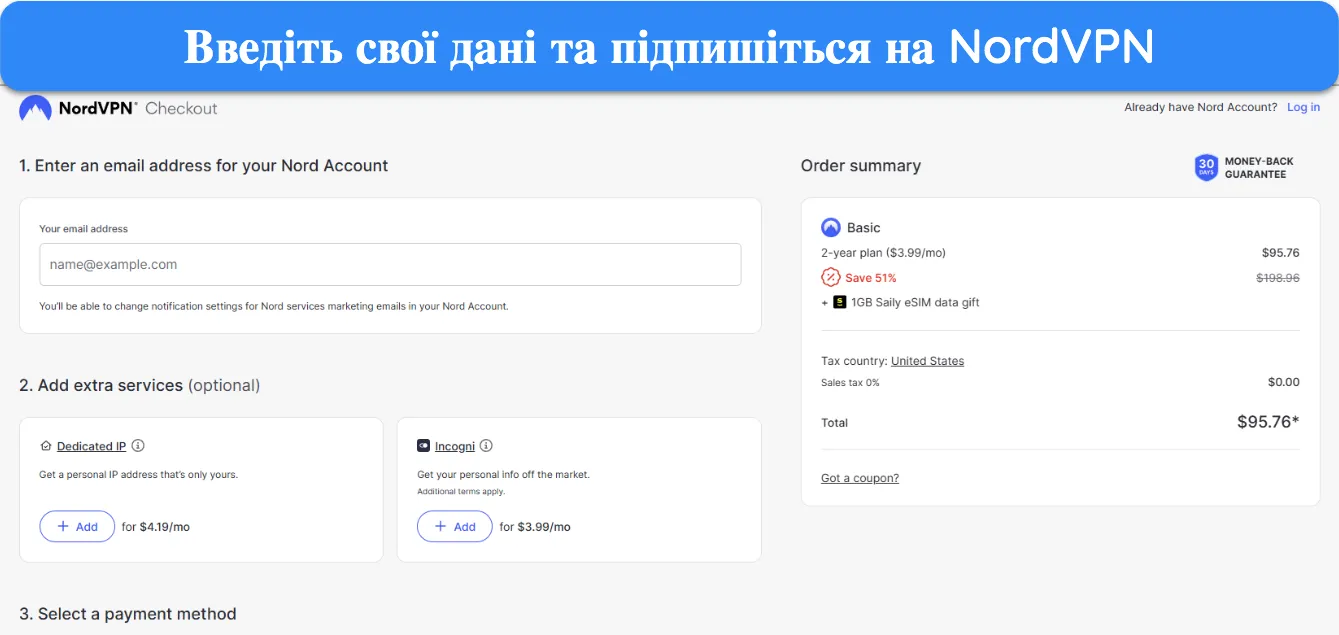Click 'Get your personal info off the market.'
This screenshot has height=635, width=1339.
pyautogui.click(x=503, y=474)
